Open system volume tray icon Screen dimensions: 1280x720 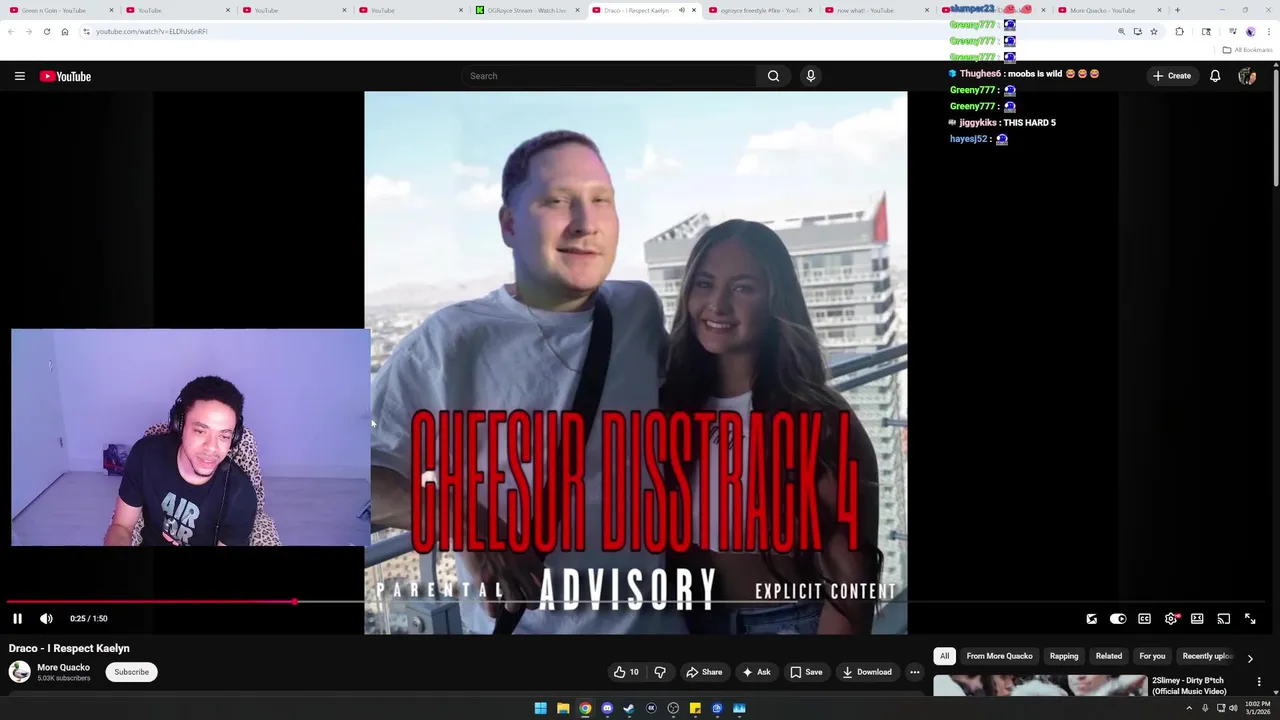point(1233,708)
